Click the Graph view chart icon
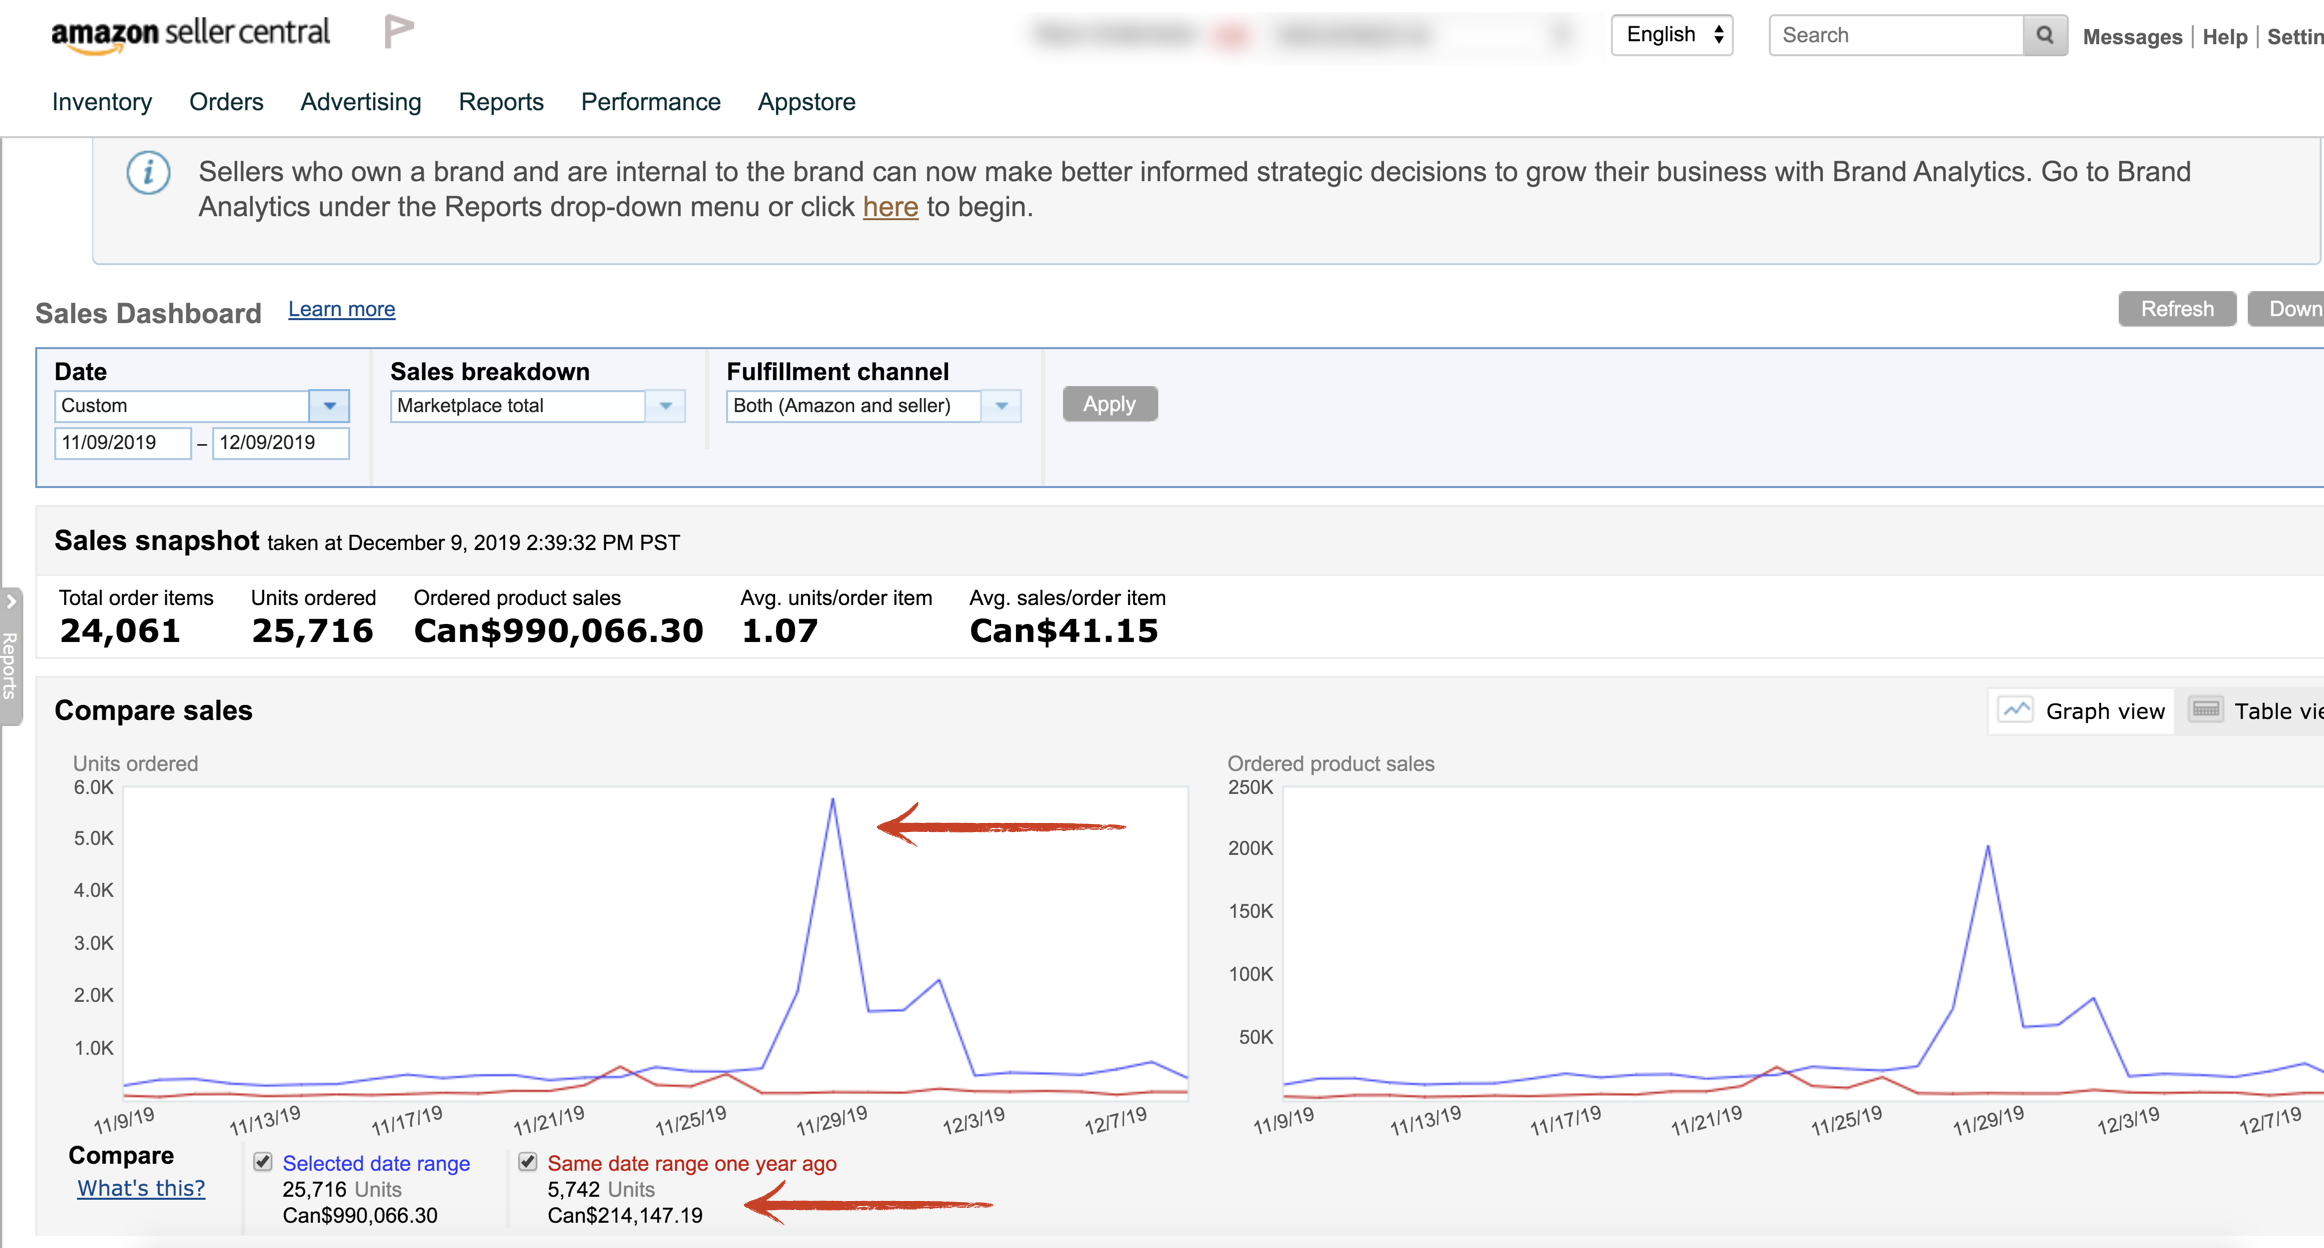Viewport: 2324px width, 1248px height. [x=2016, y=710]
